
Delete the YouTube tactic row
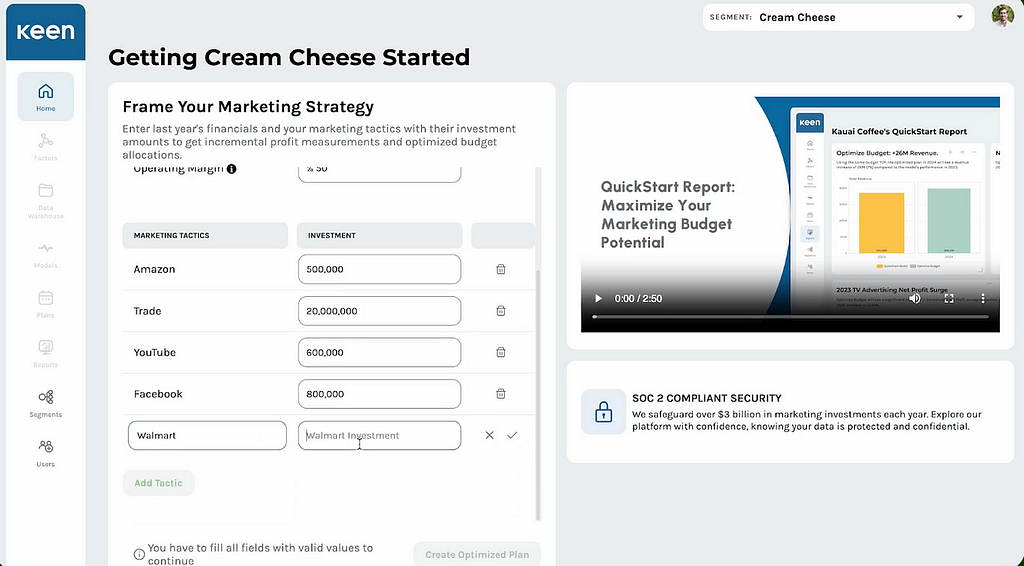coord(501,353)
